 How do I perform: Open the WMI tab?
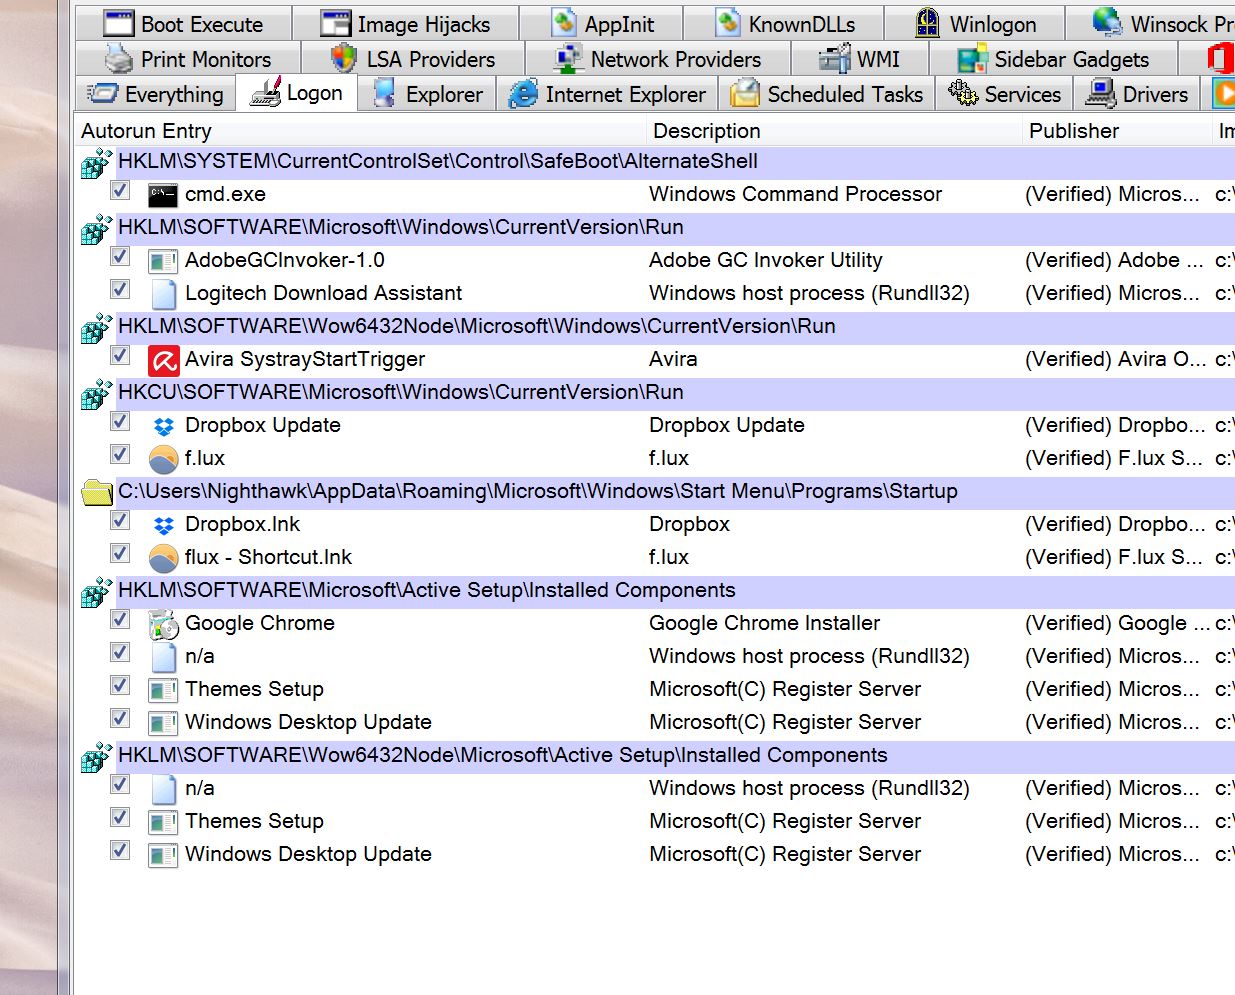860,59
